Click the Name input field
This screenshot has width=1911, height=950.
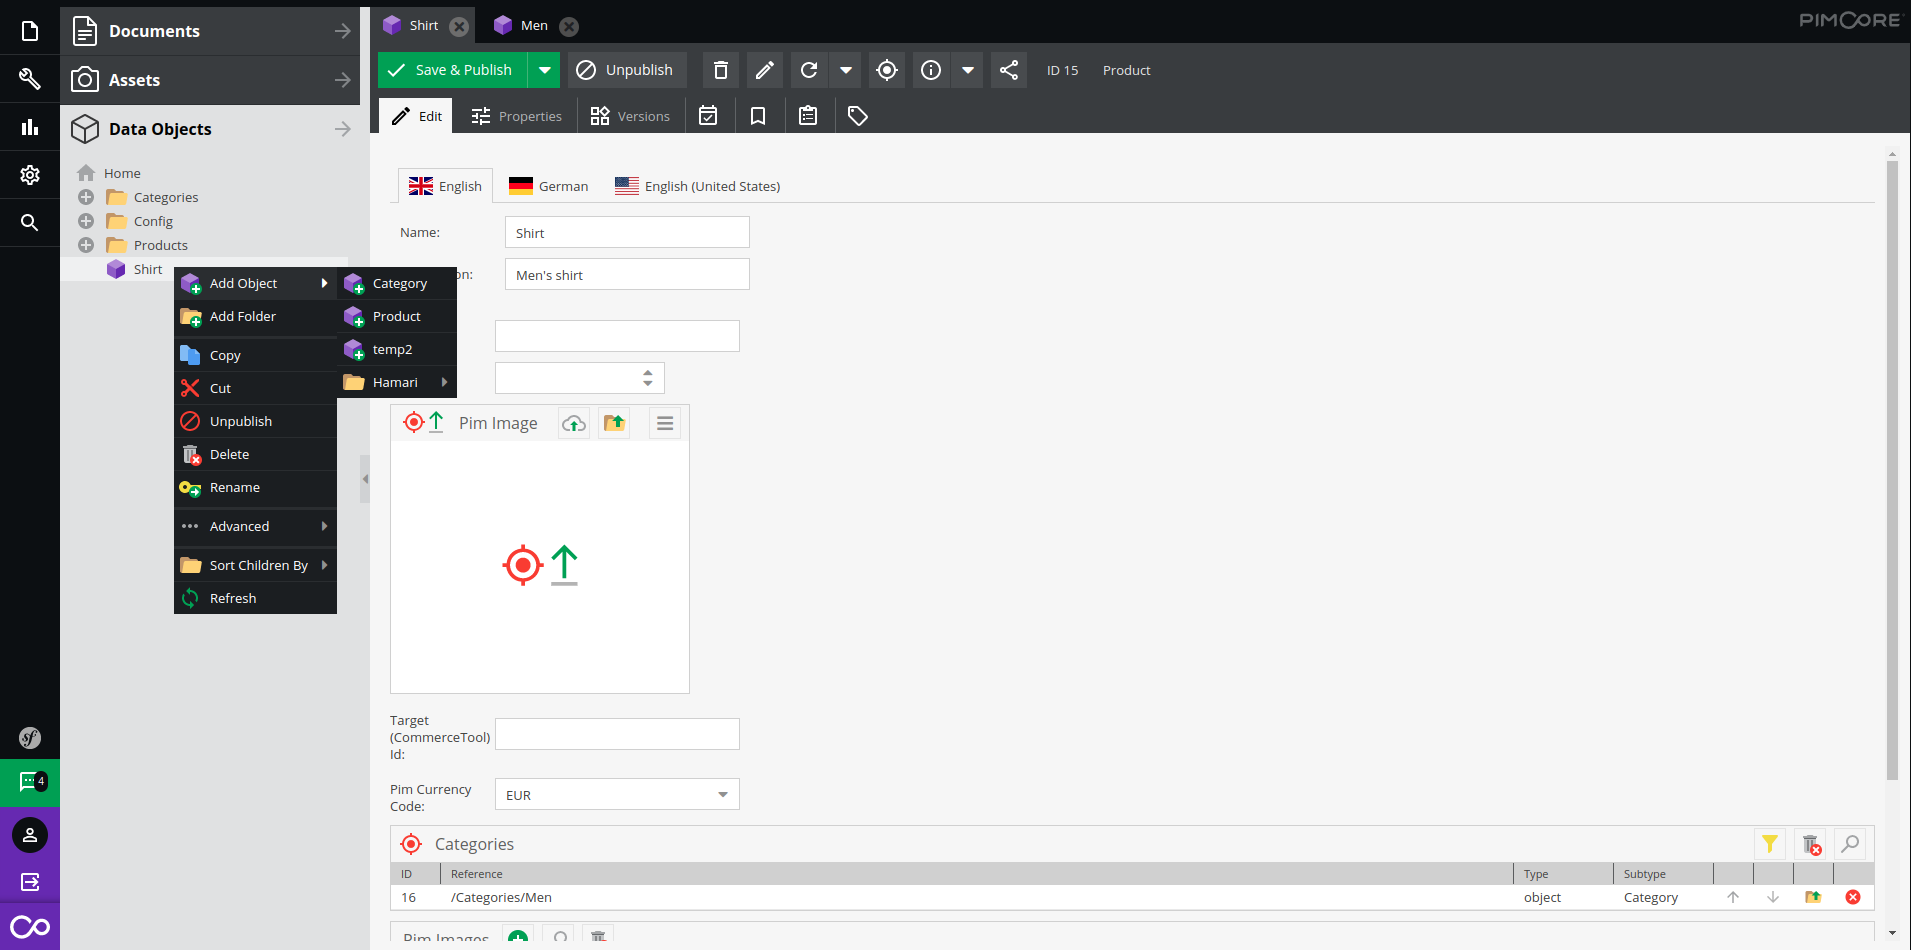627,232
